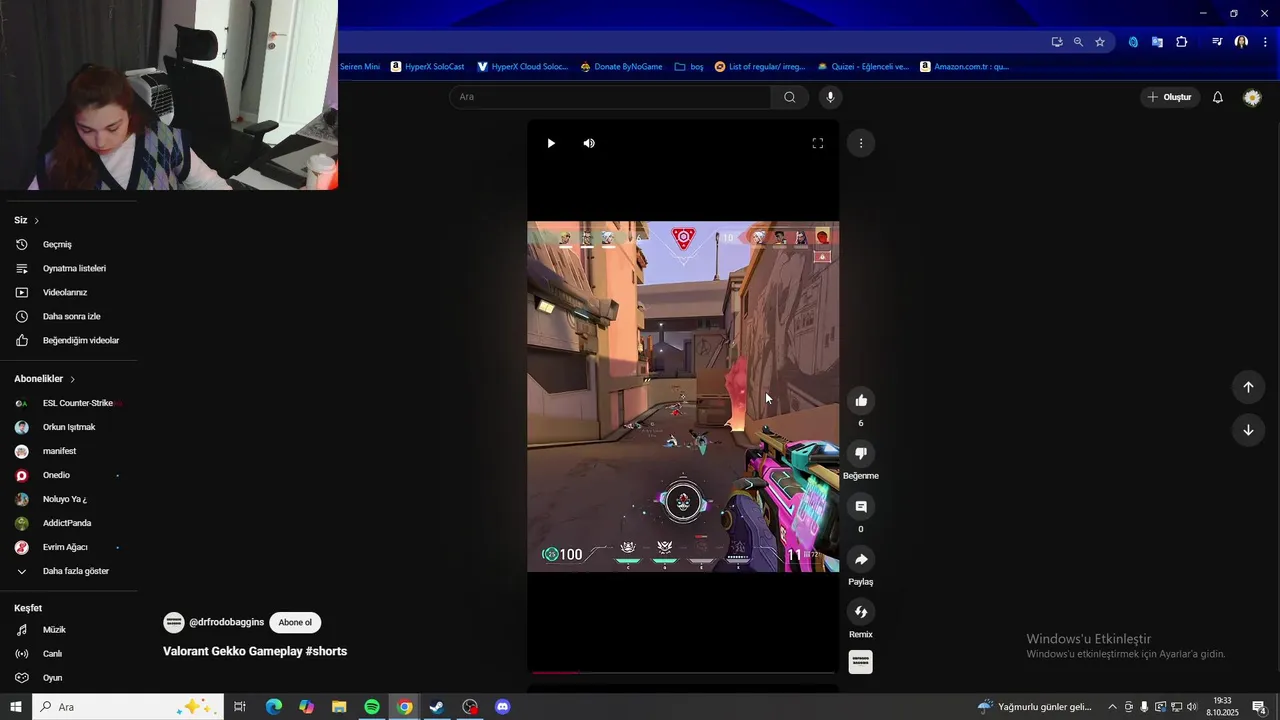Go to the next Short with down arrow
Image resolution: width=1280 pixels, height=720 pixels.
click(1248, 430)
